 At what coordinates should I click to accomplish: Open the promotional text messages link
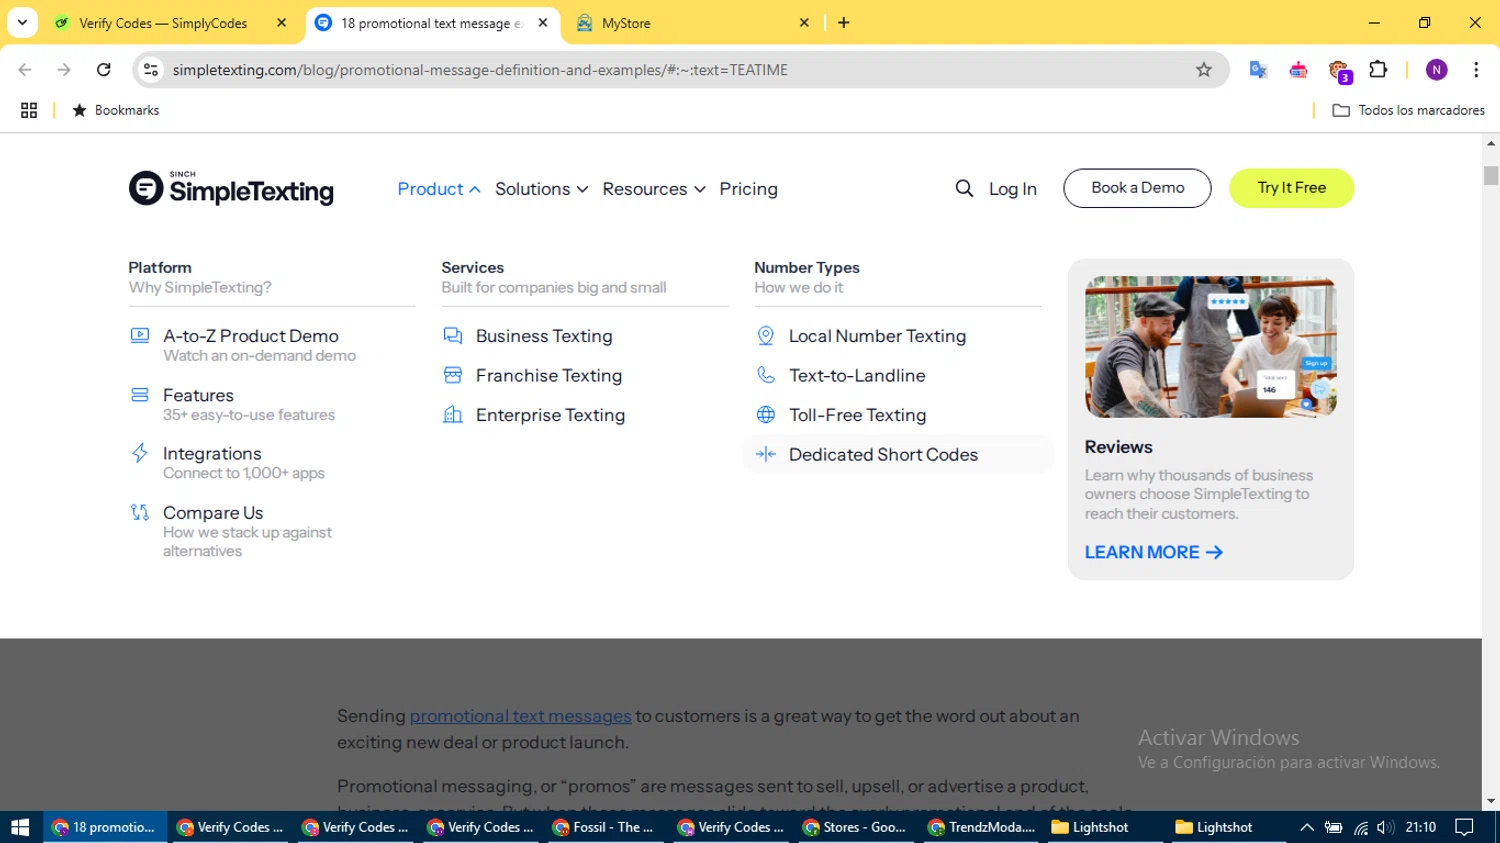tap(520, 716)
